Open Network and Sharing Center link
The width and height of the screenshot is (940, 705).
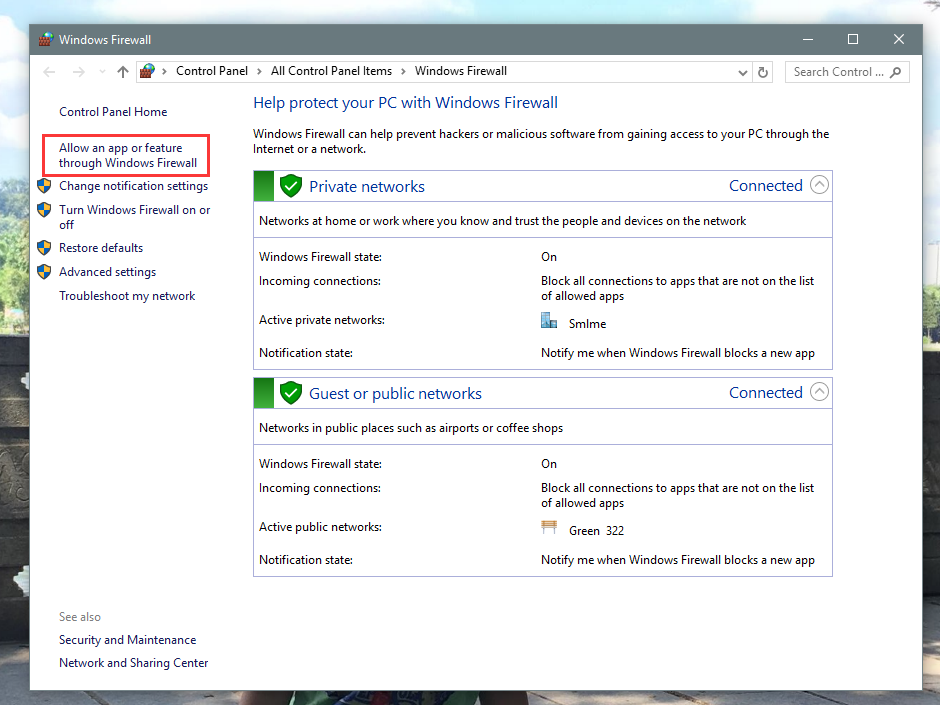(x=133, y=663)
